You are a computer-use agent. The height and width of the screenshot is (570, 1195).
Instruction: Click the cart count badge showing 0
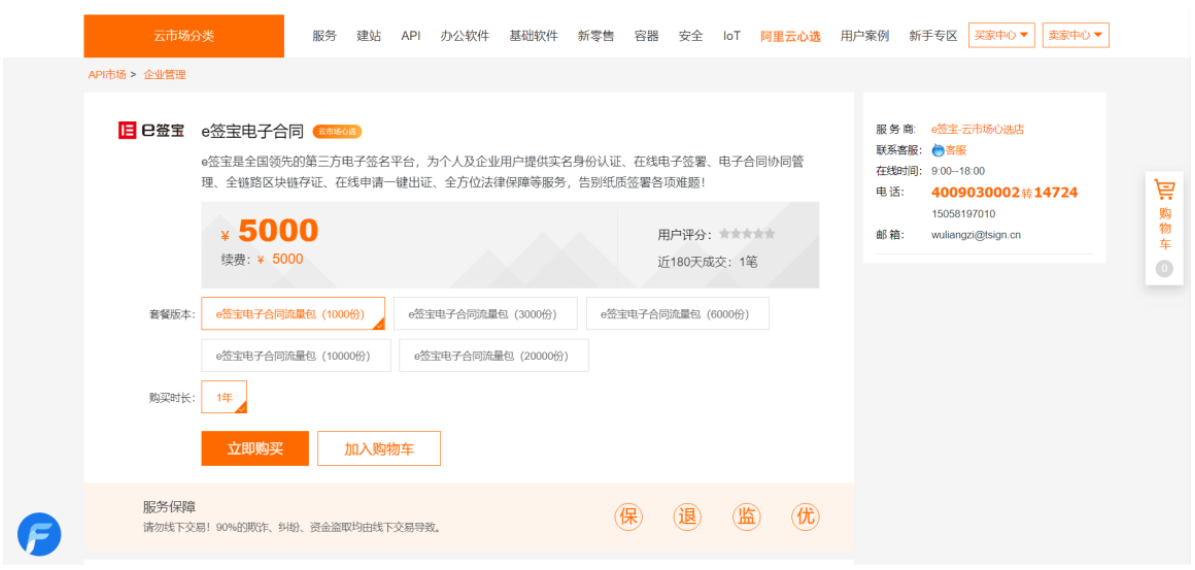(1164, 269)
